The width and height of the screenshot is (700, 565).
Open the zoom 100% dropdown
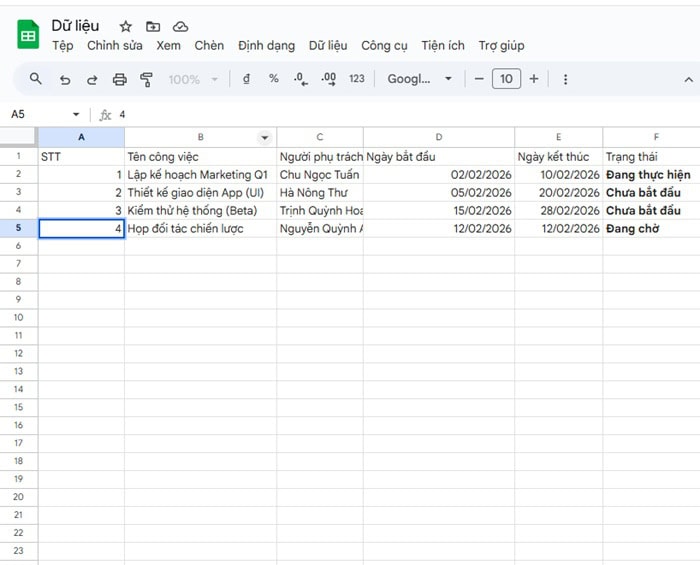[x=192, y=79]
